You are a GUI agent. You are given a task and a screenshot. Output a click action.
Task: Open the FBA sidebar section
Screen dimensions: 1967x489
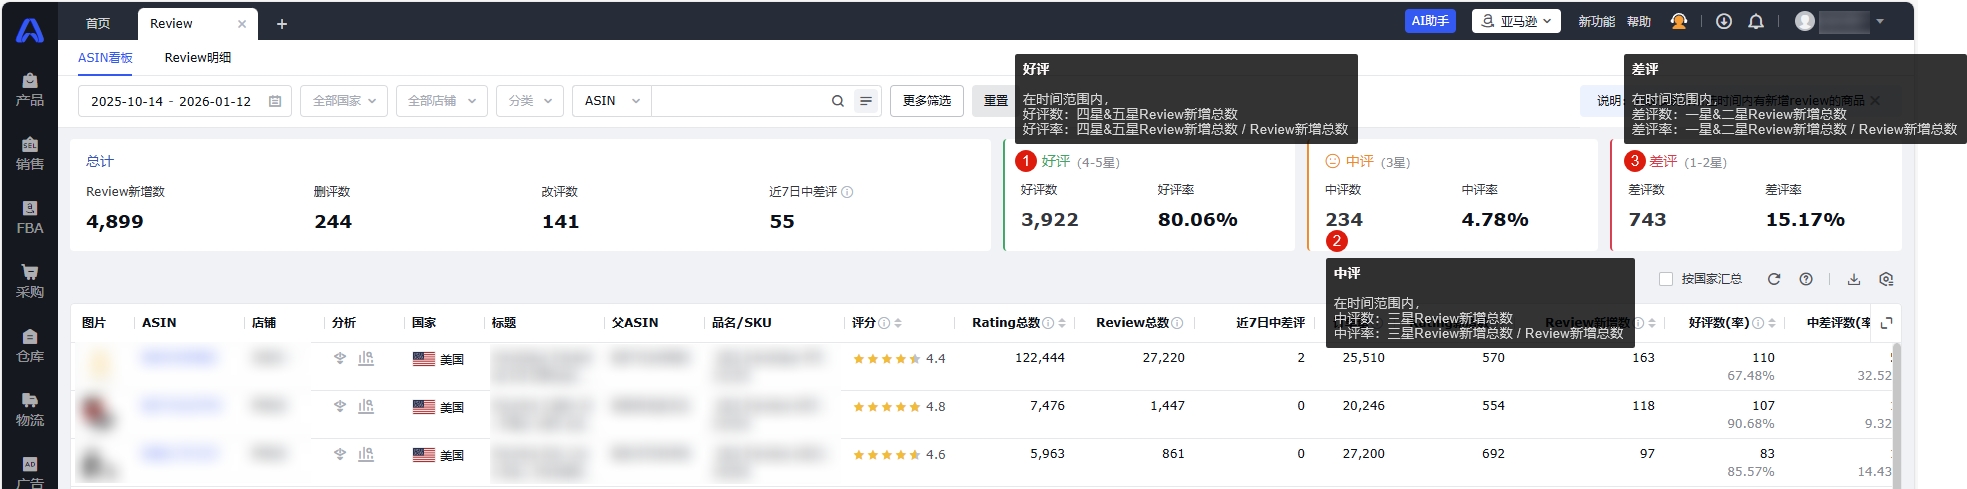30,217
